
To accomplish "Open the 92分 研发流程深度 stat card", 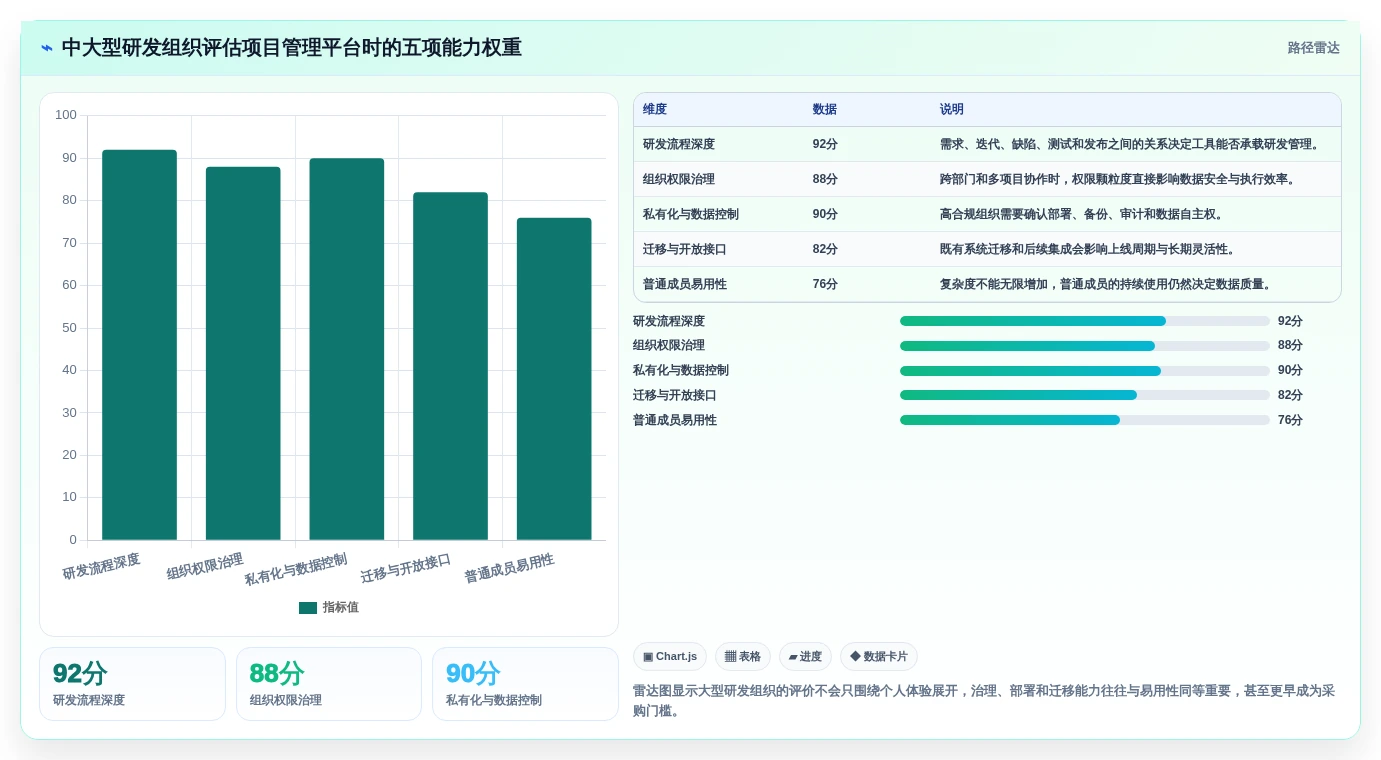I will click(132, 684).
